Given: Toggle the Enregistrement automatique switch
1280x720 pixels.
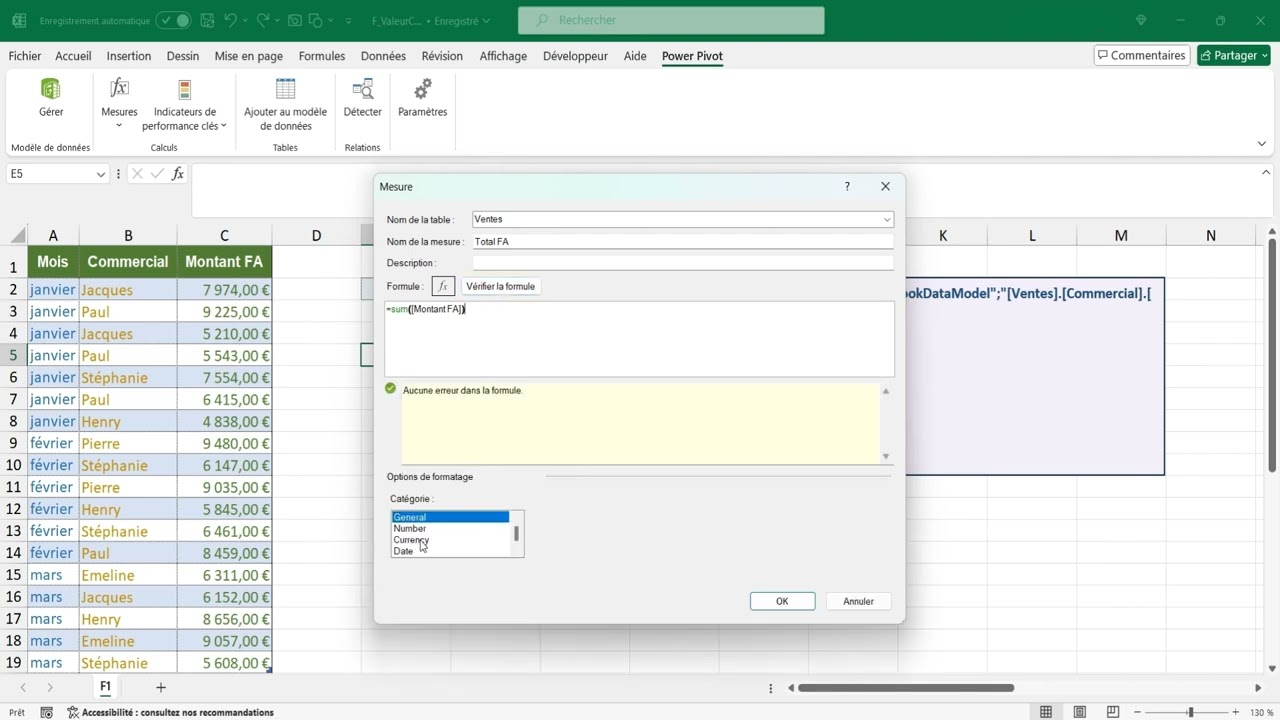Looking at the screenshot, I should (173, 20).
